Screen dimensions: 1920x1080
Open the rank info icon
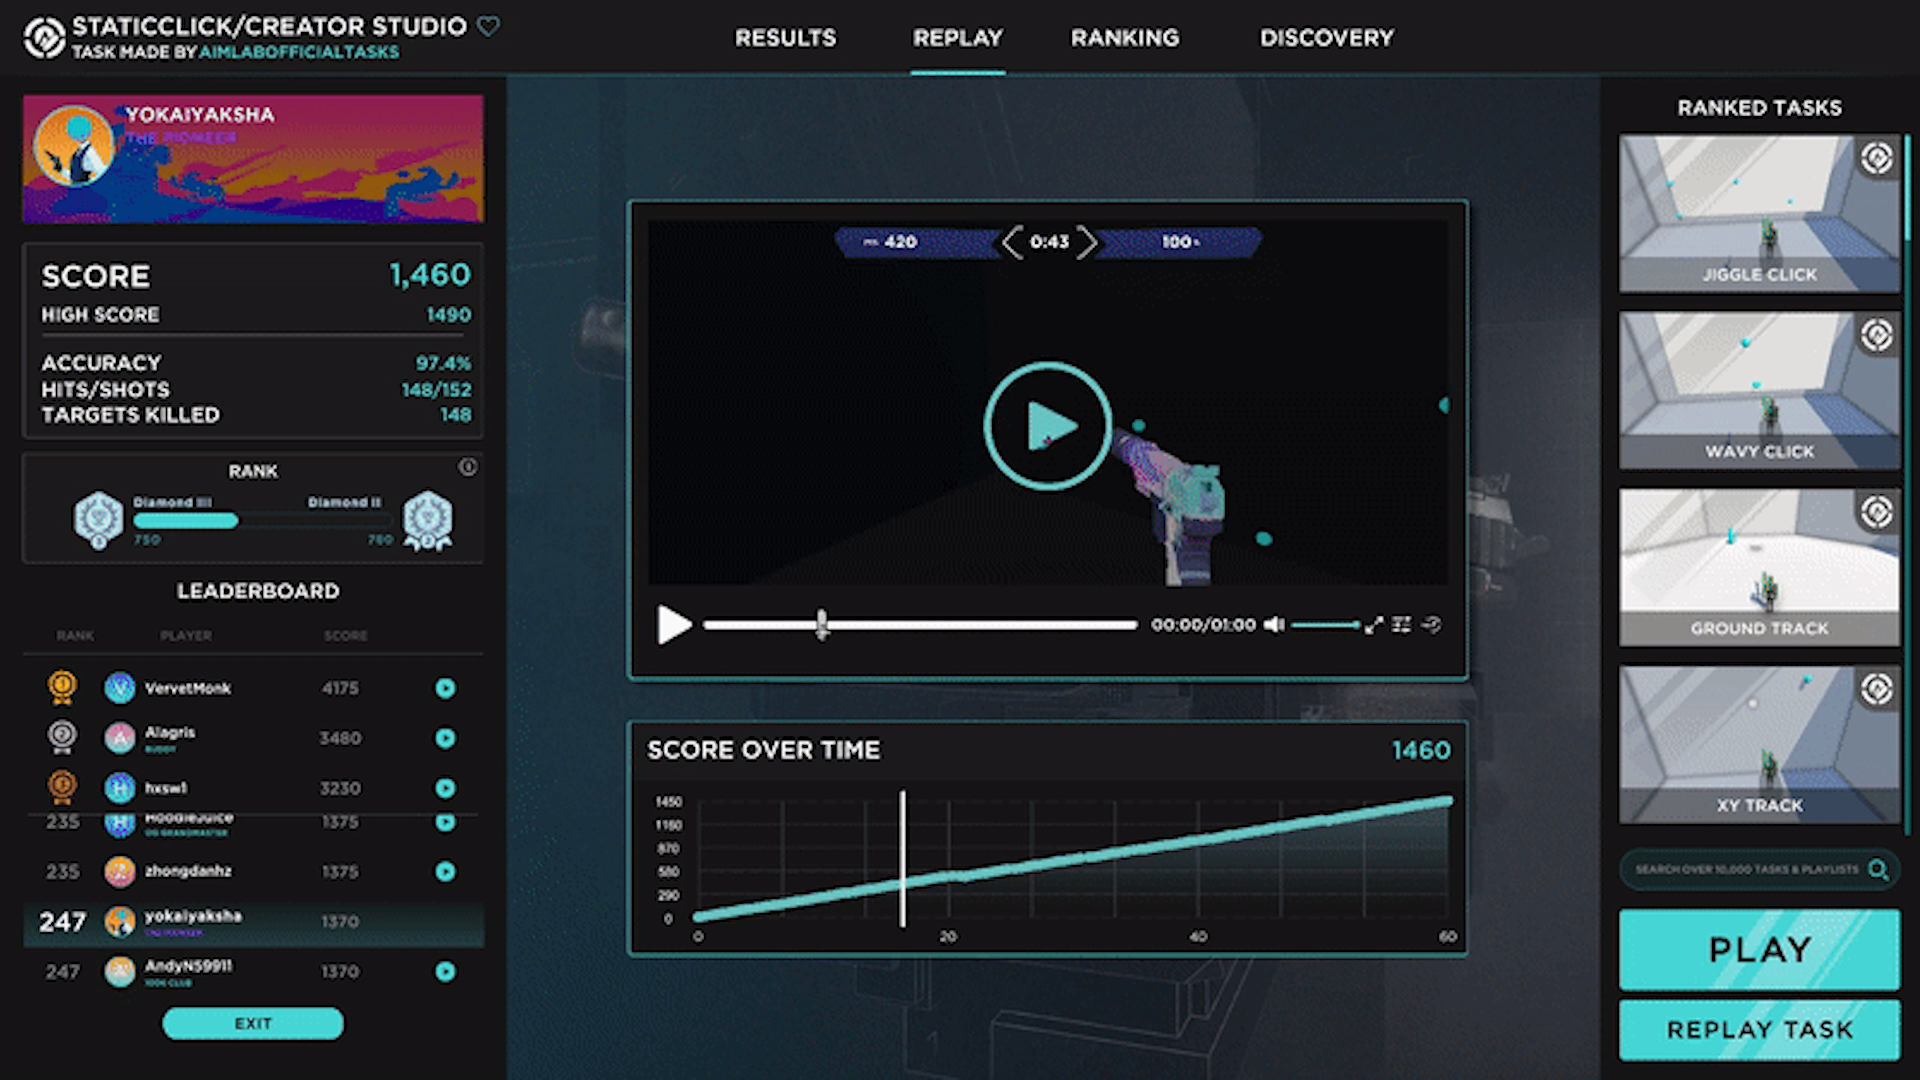467,467
